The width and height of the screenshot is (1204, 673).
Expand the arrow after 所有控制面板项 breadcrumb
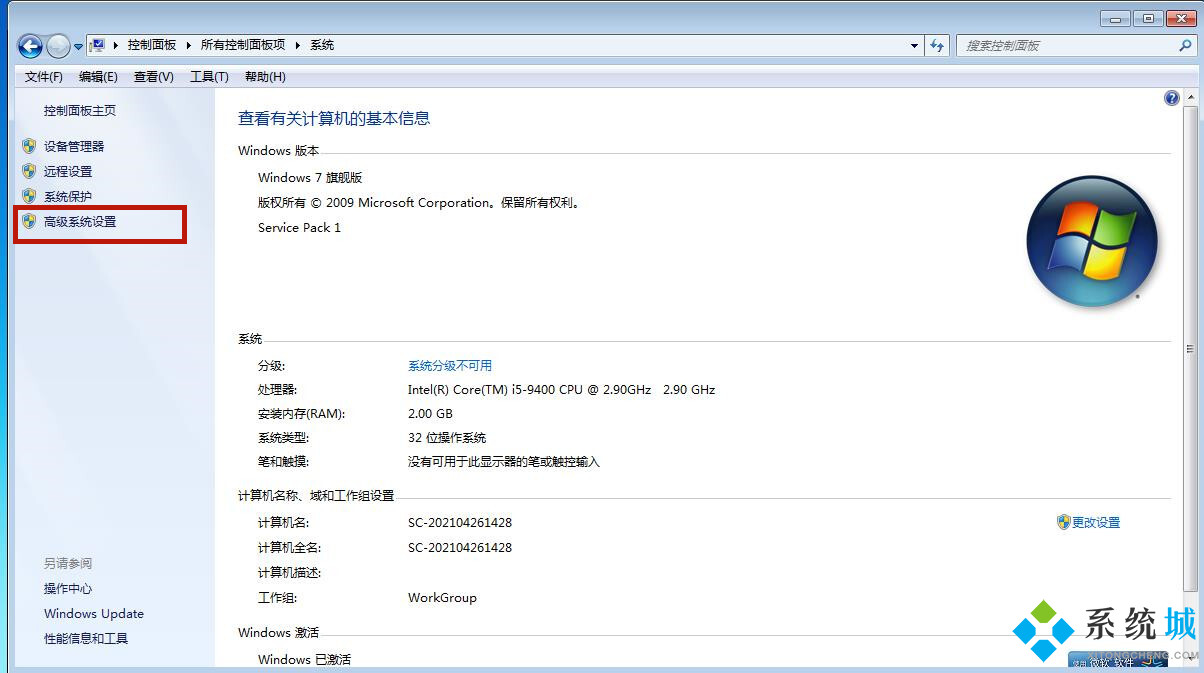298,46
